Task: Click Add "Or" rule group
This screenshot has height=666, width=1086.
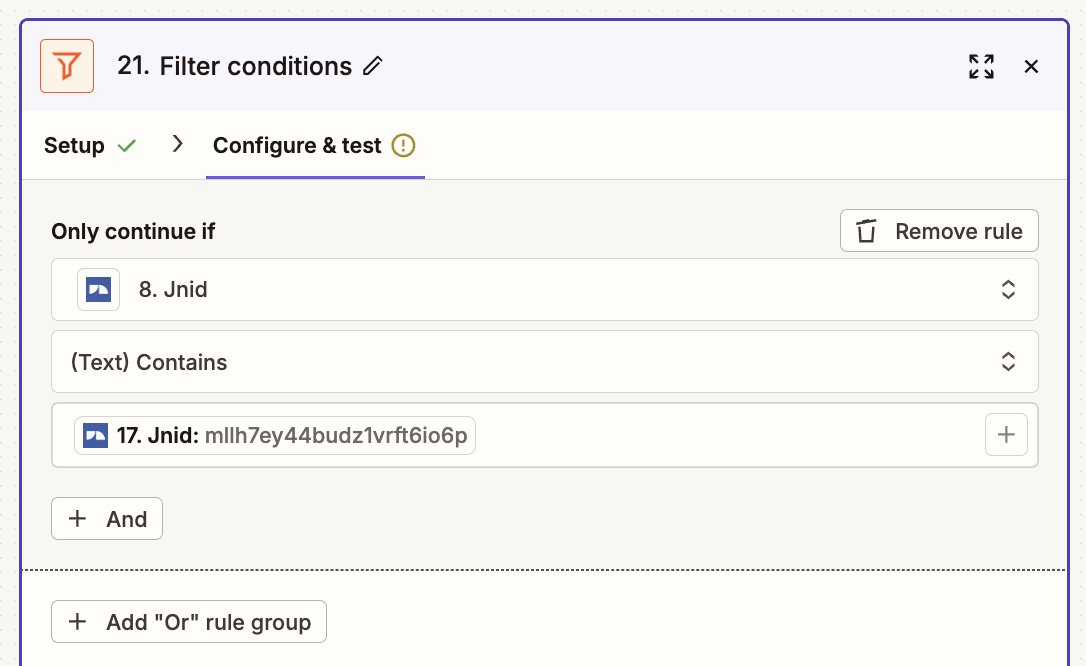Action: point(189,622)
